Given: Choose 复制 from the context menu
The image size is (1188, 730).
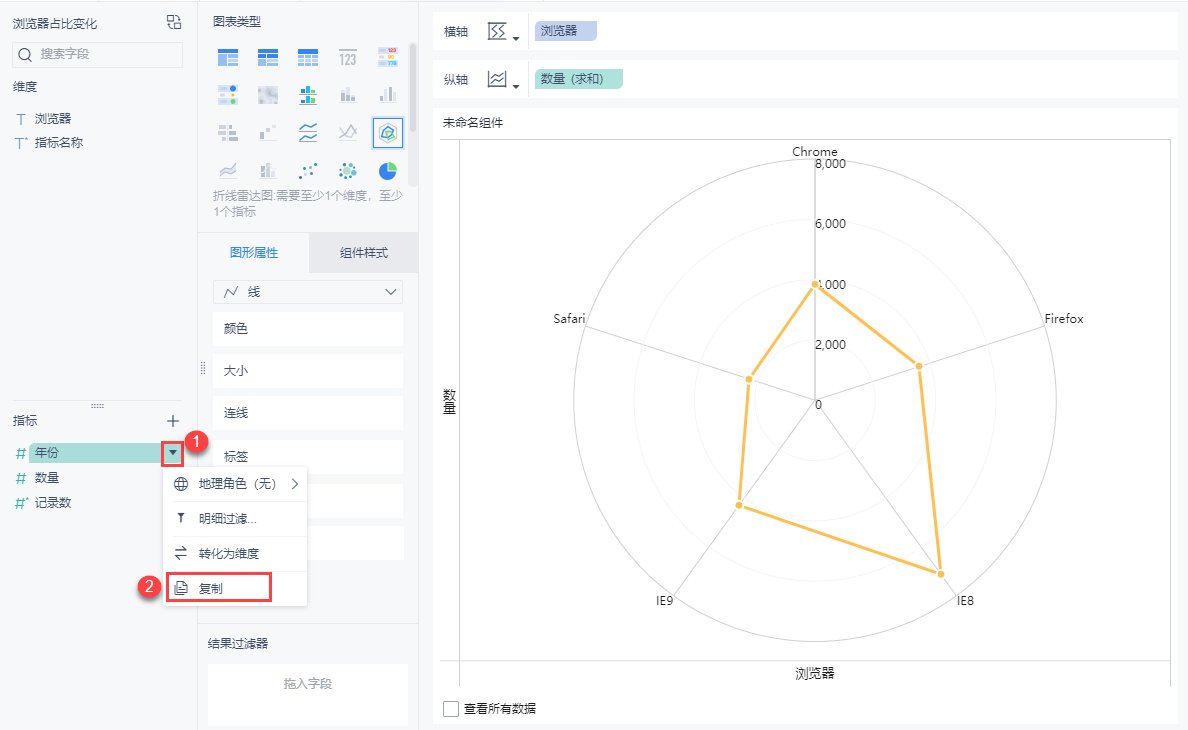Looking at the screenshot, I should [x=218, y=588].
